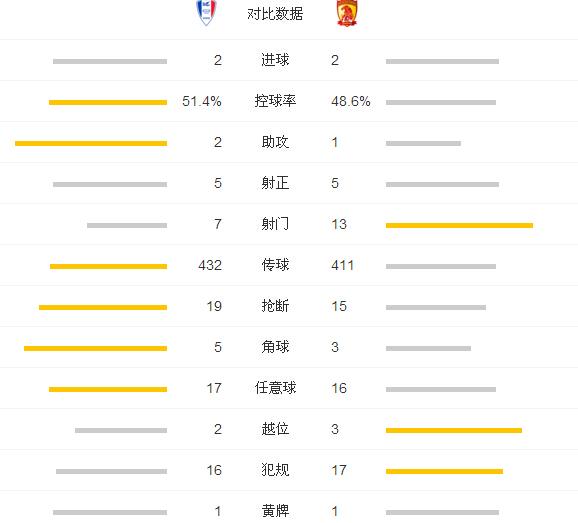578x523 pixels.
Task: Click the yellow away shots bar for 13
Action: click(x=459, y=225)
